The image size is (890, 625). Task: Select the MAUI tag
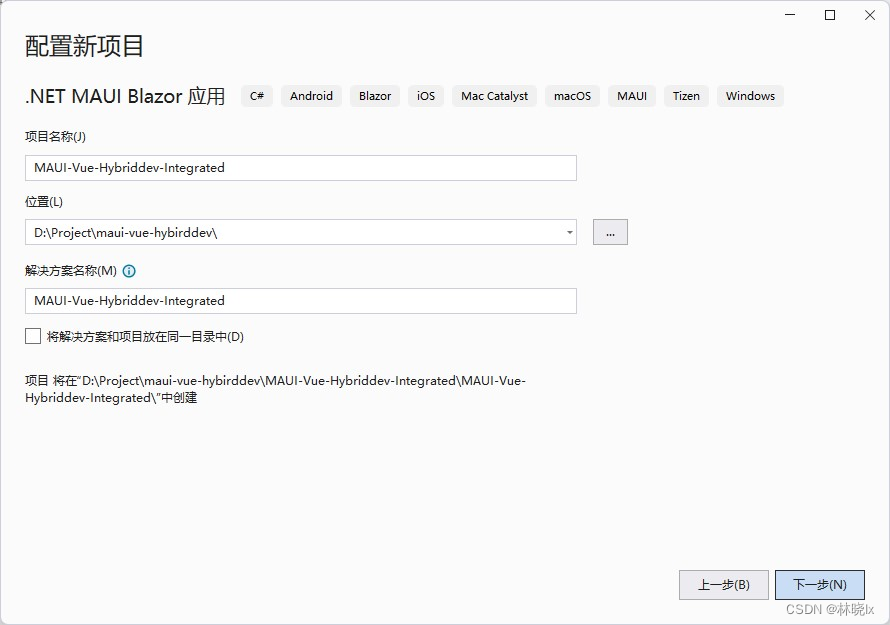[631, 96]
